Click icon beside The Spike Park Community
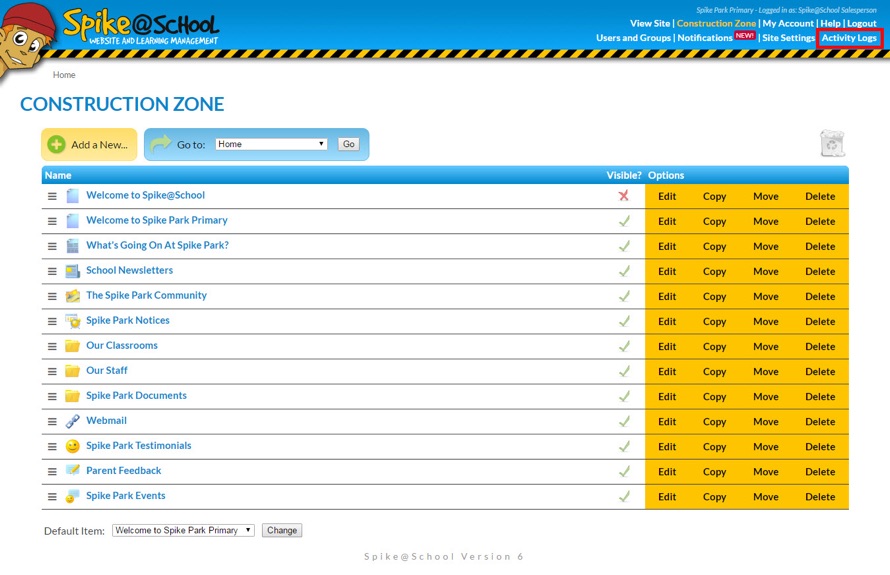Screen dimensions: 890x575 point(73,296)
